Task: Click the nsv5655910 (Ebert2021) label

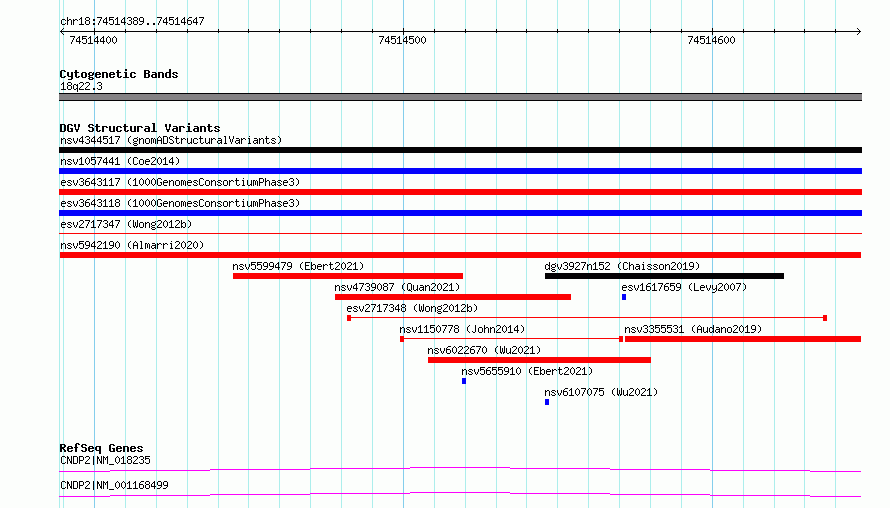Action: 527,371
